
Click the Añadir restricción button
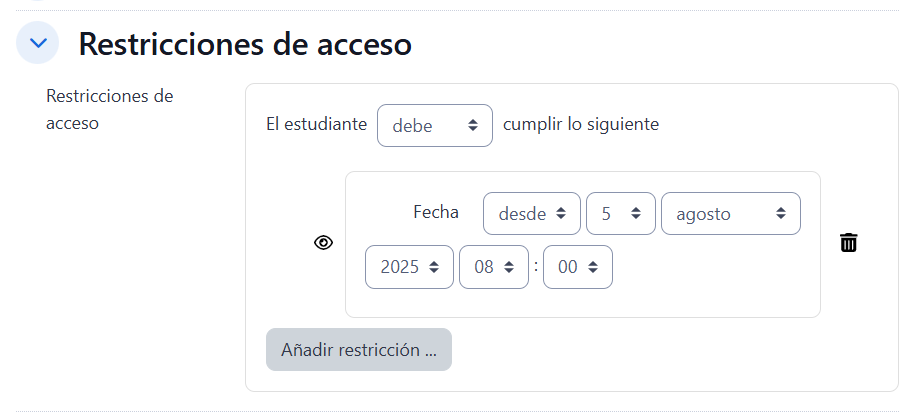[x=359, y=350]
